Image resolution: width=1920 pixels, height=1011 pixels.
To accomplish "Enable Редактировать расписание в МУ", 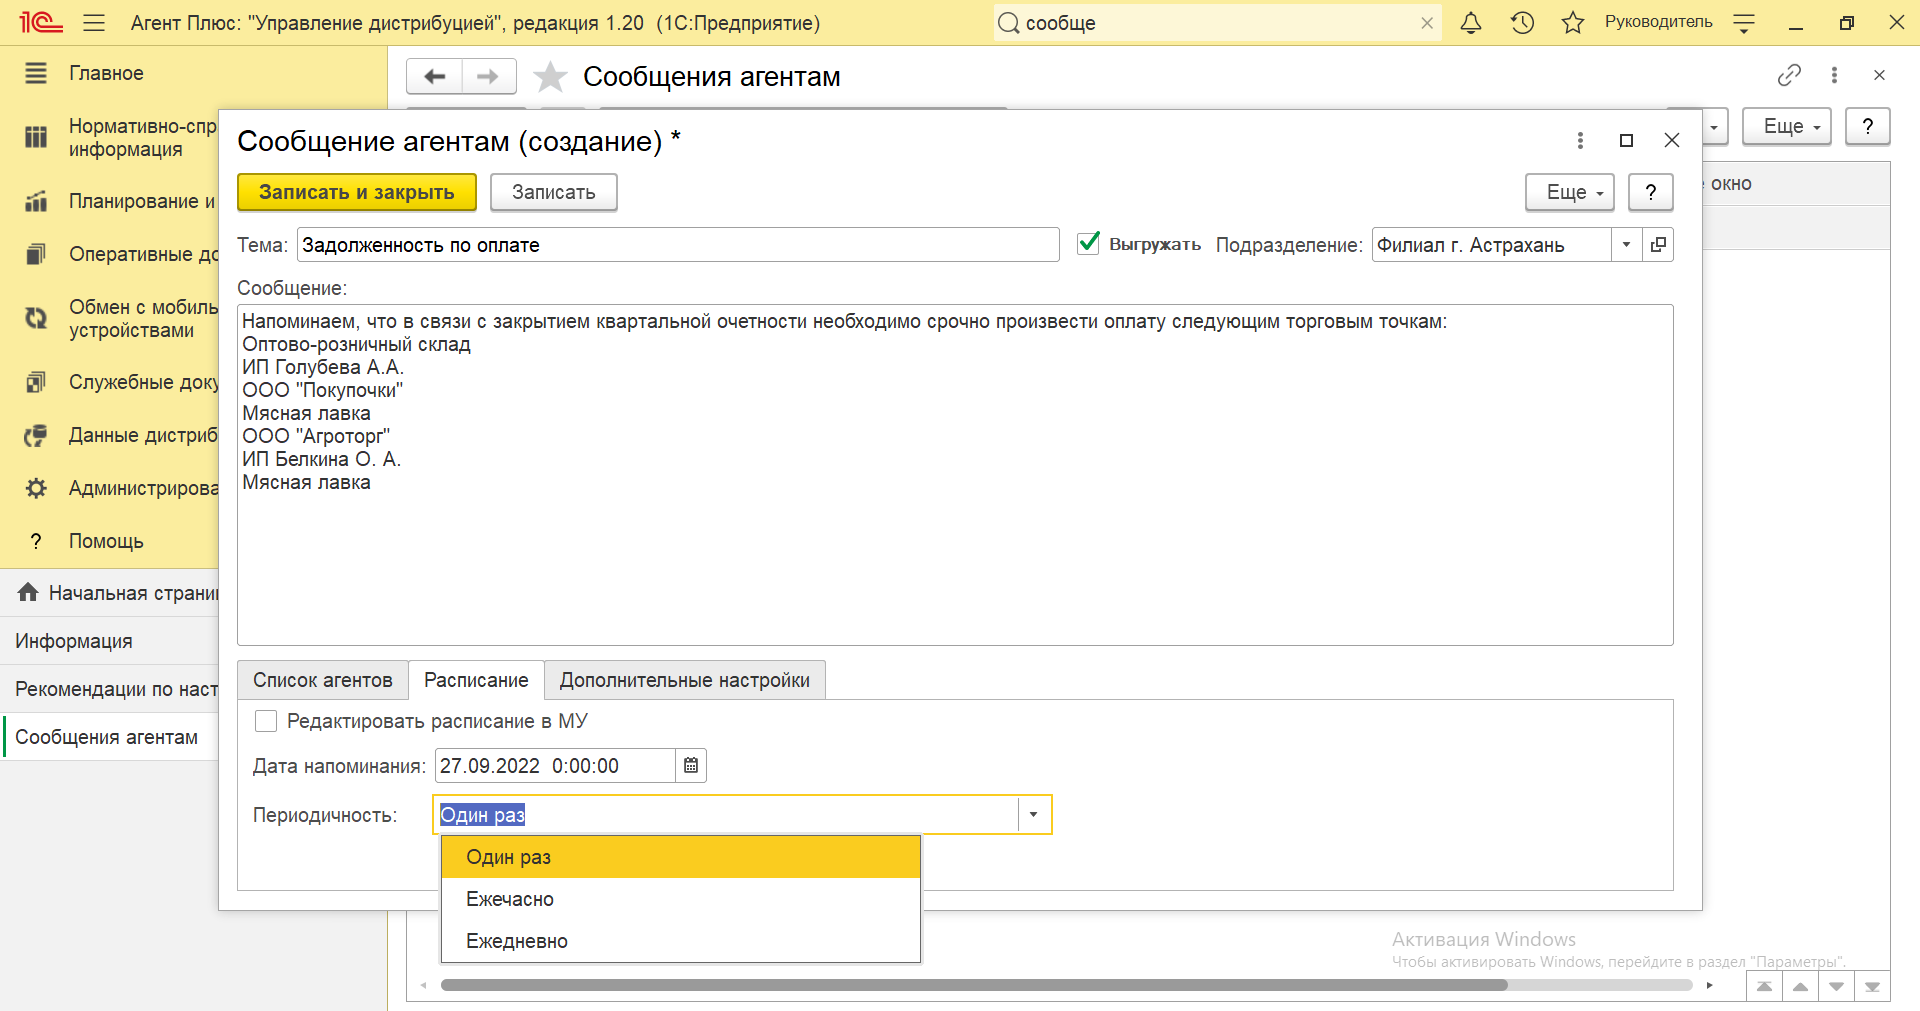I will 266,721.
